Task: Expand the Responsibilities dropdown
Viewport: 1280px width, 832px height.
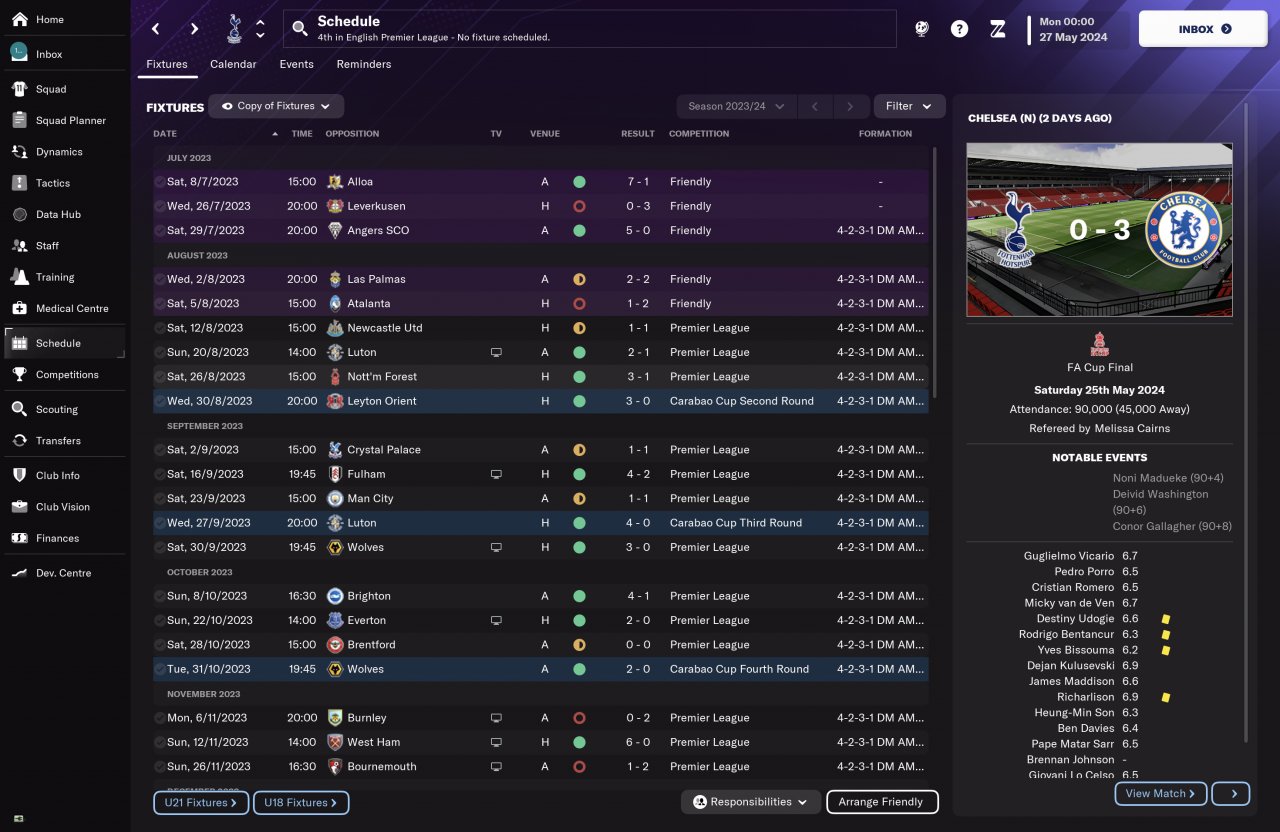Action: coord(751,802)
